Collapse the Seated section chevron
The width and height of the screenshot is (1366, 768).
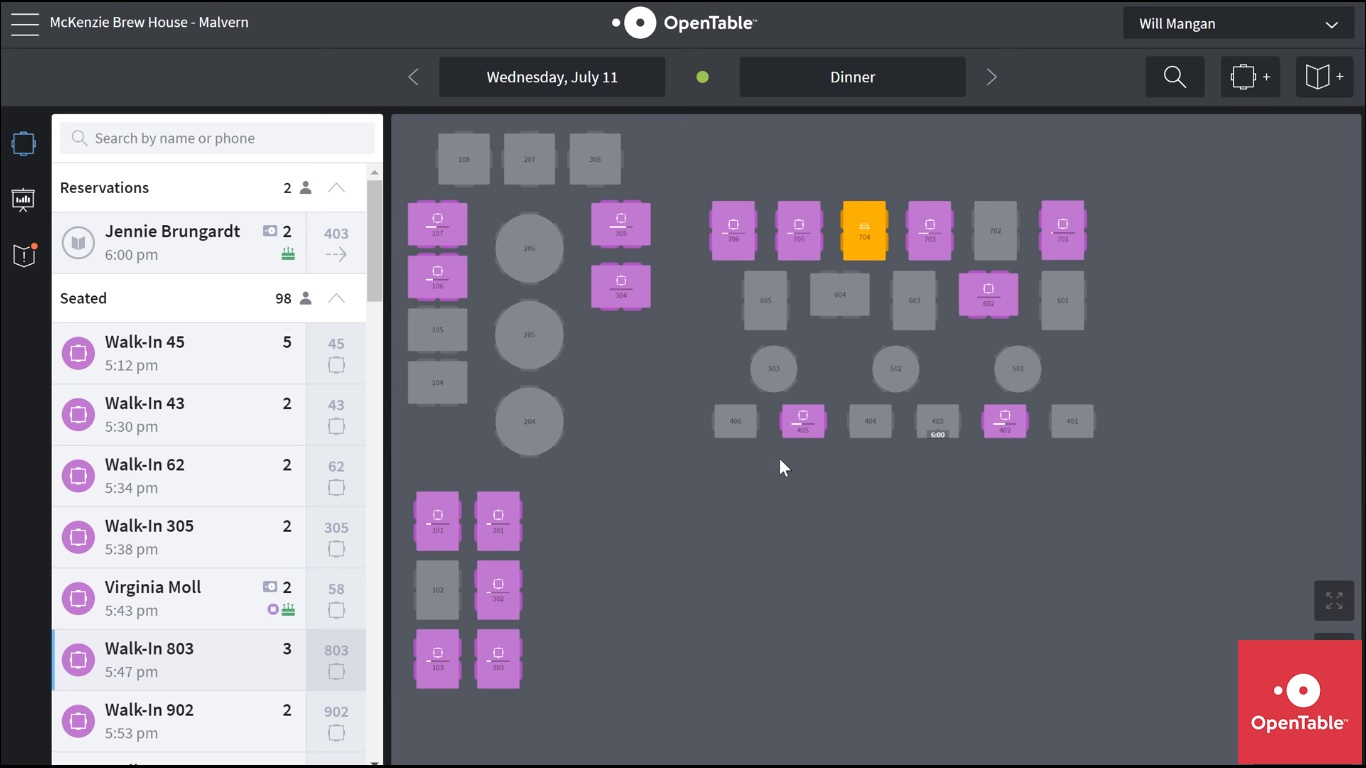pos(337,298)
